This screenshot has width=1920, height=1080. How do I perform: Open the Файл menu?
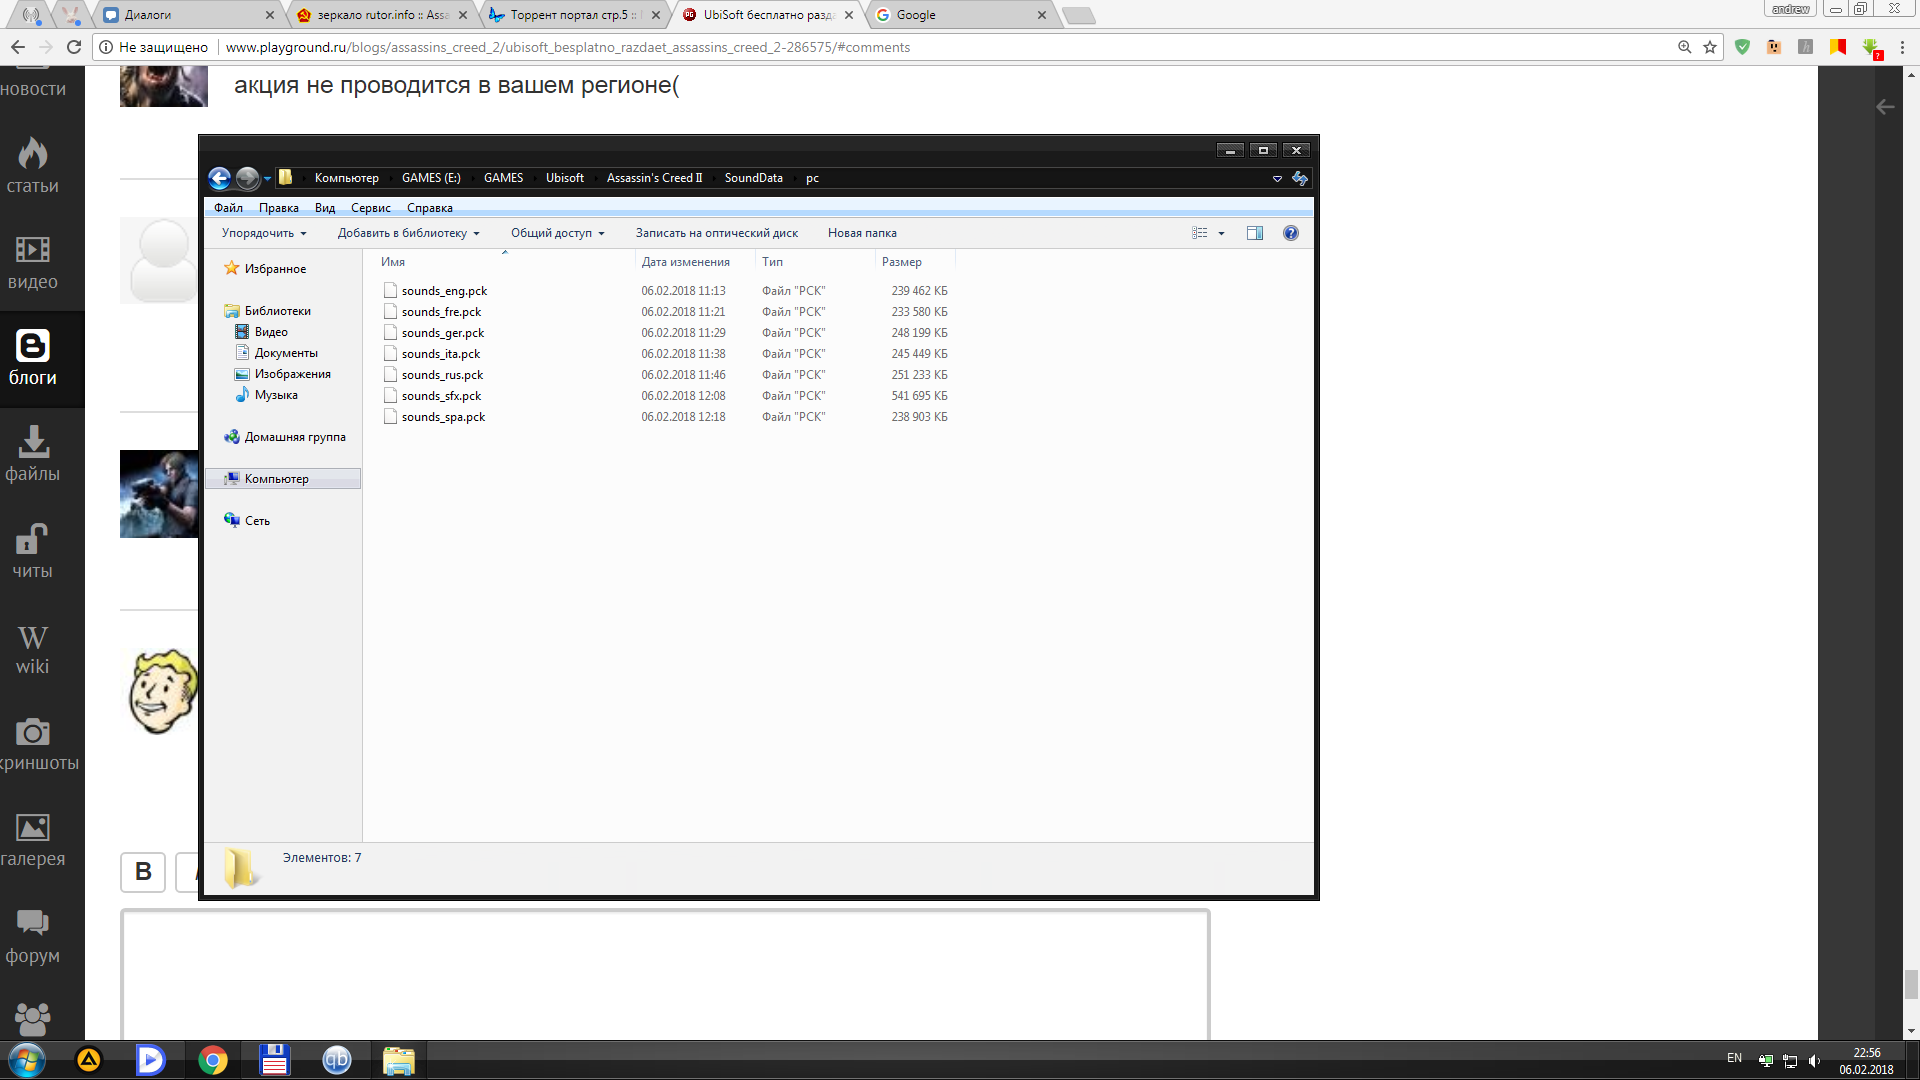pyautogui.click(x=228, y=208)
